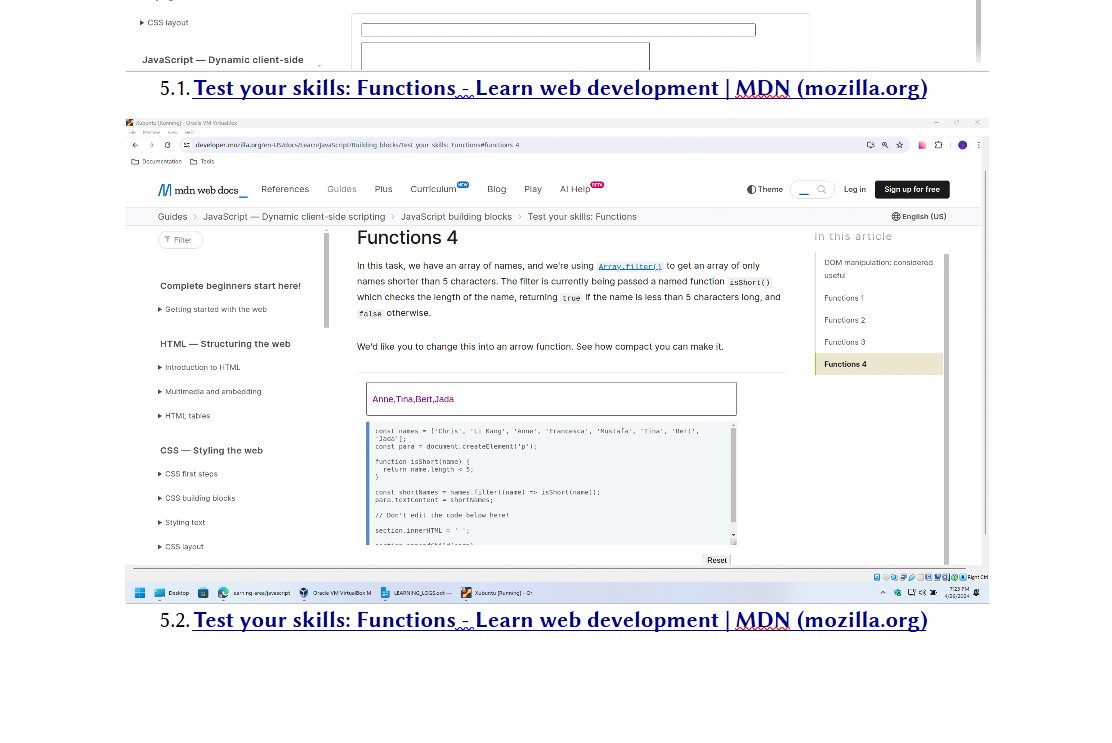This screenshot has height=743, width=1112.
Task: Expand Introduction to HTML section
Action: (x=199, y=367)
